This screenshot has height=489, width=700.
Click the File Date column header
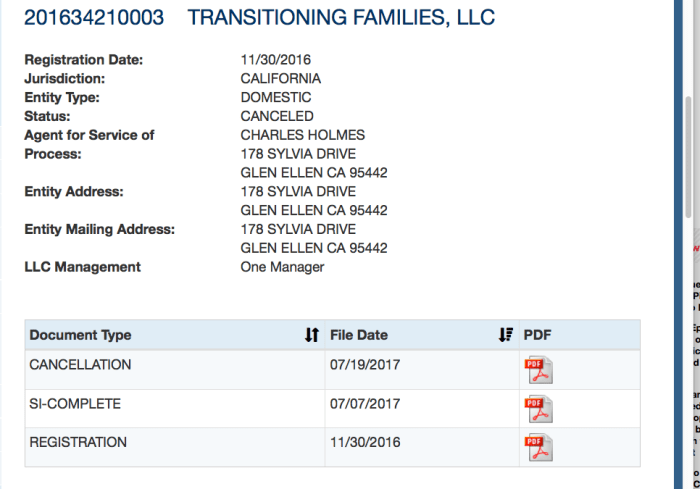pos(359,335)
